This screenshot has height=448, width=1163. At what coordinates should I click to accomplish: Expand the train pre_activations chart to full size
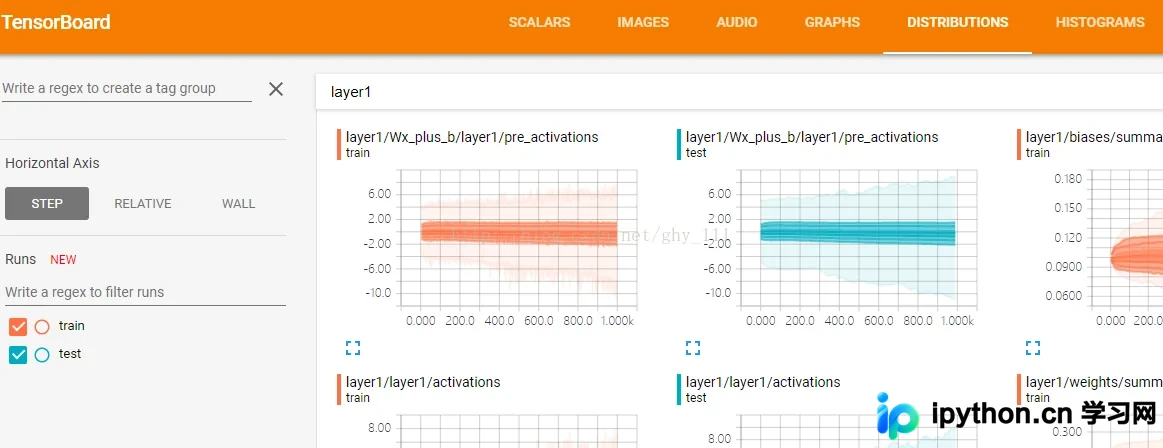(353, 348)
